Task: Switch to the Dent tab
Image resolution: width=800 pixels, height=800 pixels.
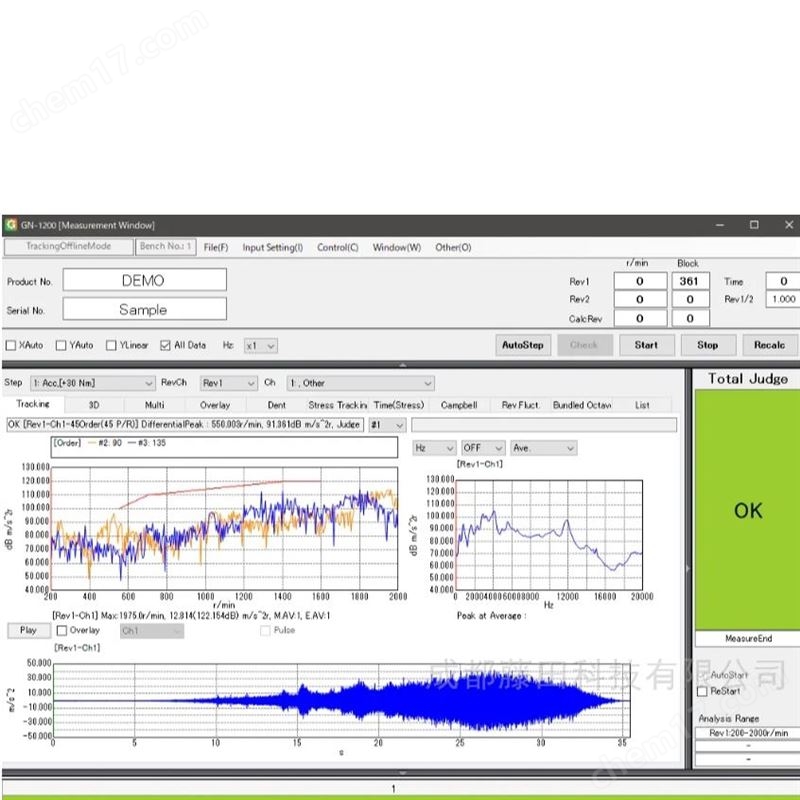Action: point(277,405)
